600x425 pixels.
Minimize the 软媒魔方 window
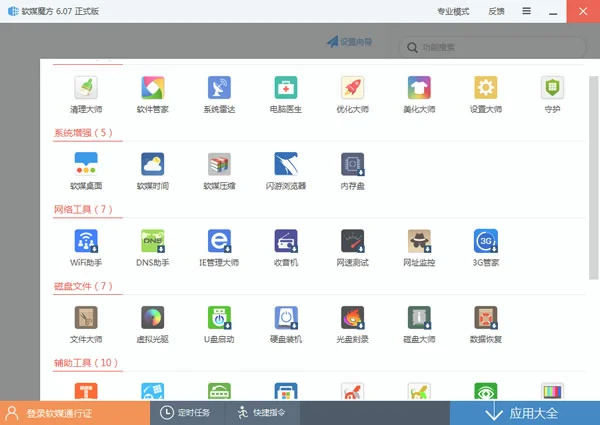(x=553, y=12)
